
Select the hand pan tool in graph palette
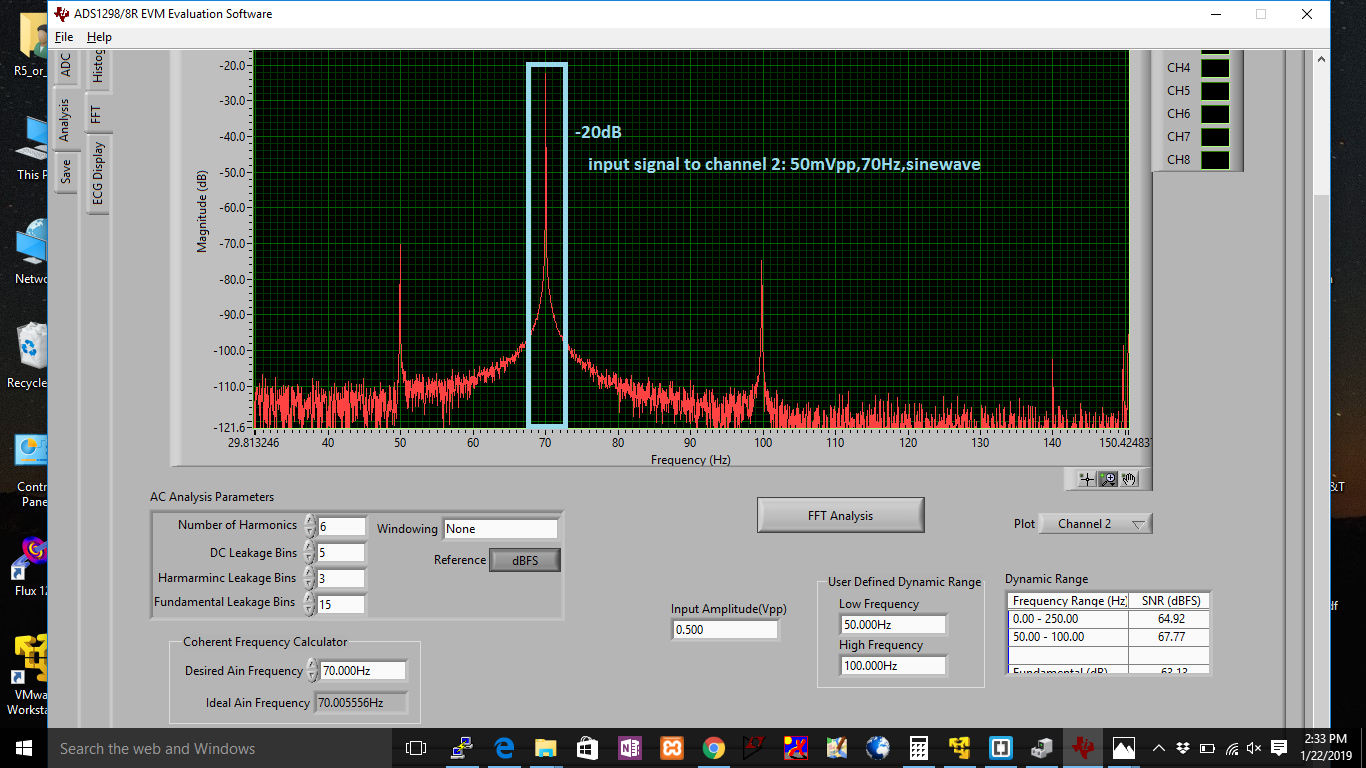(1129, 479)
